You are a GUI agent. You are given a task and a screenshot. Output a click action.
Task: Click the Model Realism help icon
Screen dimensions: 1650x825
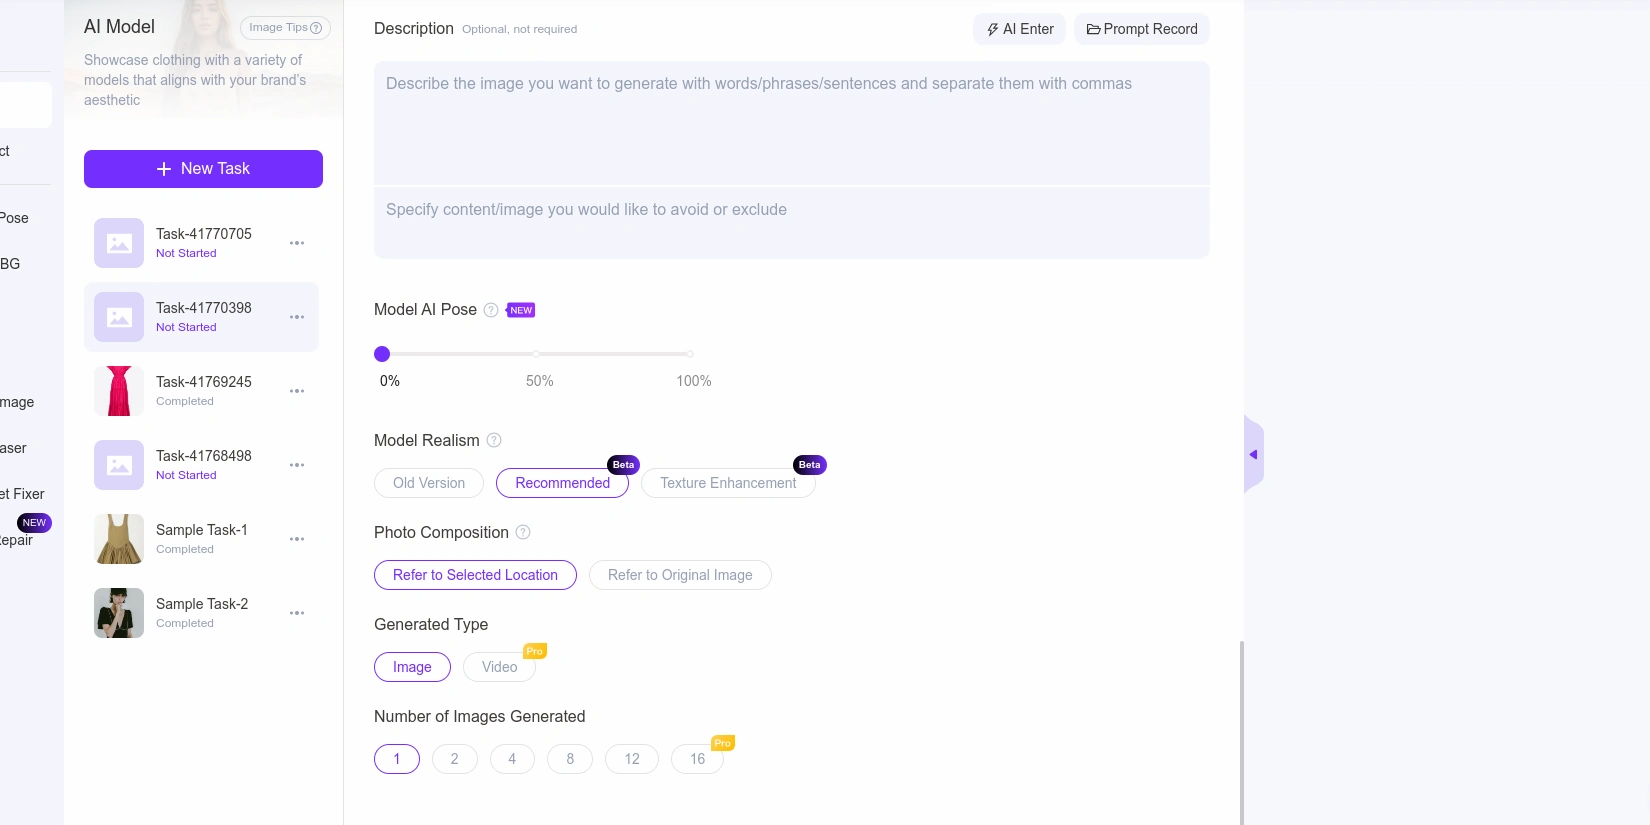click(494, 441)
